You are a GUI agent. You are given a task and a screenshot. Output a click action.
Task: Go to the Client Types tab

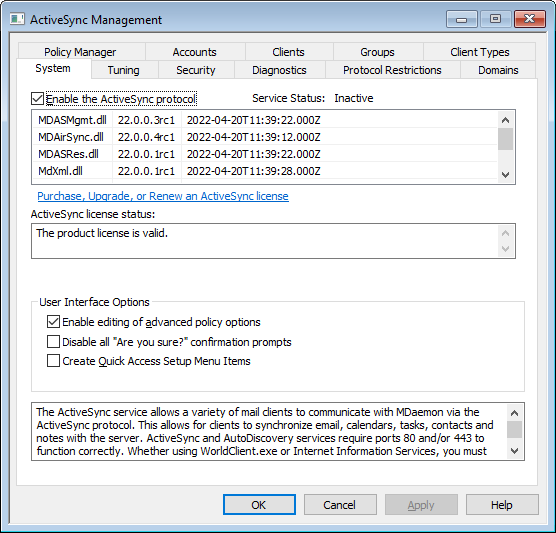479,52
